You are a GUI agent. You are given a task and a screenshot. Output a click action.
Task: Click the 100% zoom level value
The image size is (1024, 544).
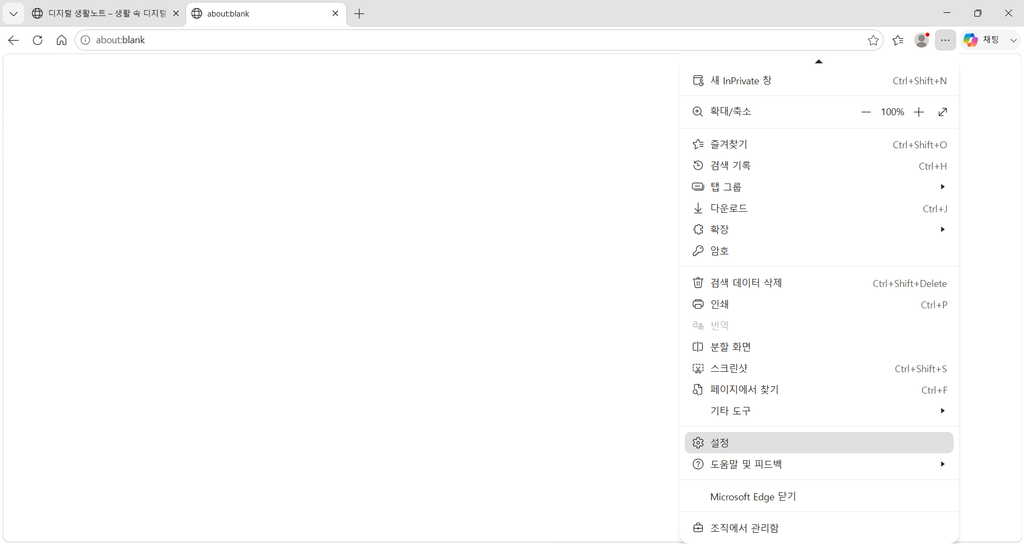pyautogui.click(x=892, y=112)
